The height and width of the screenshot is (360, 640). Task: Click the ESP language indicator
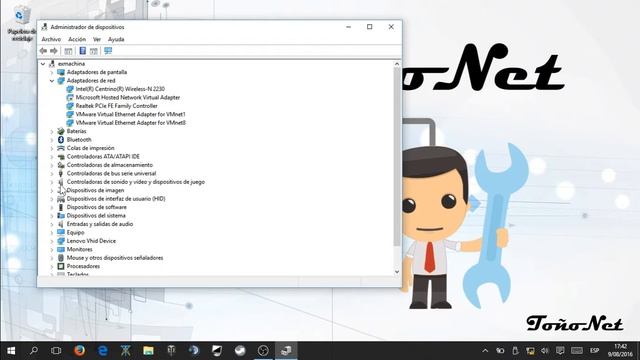pos(595,351)
